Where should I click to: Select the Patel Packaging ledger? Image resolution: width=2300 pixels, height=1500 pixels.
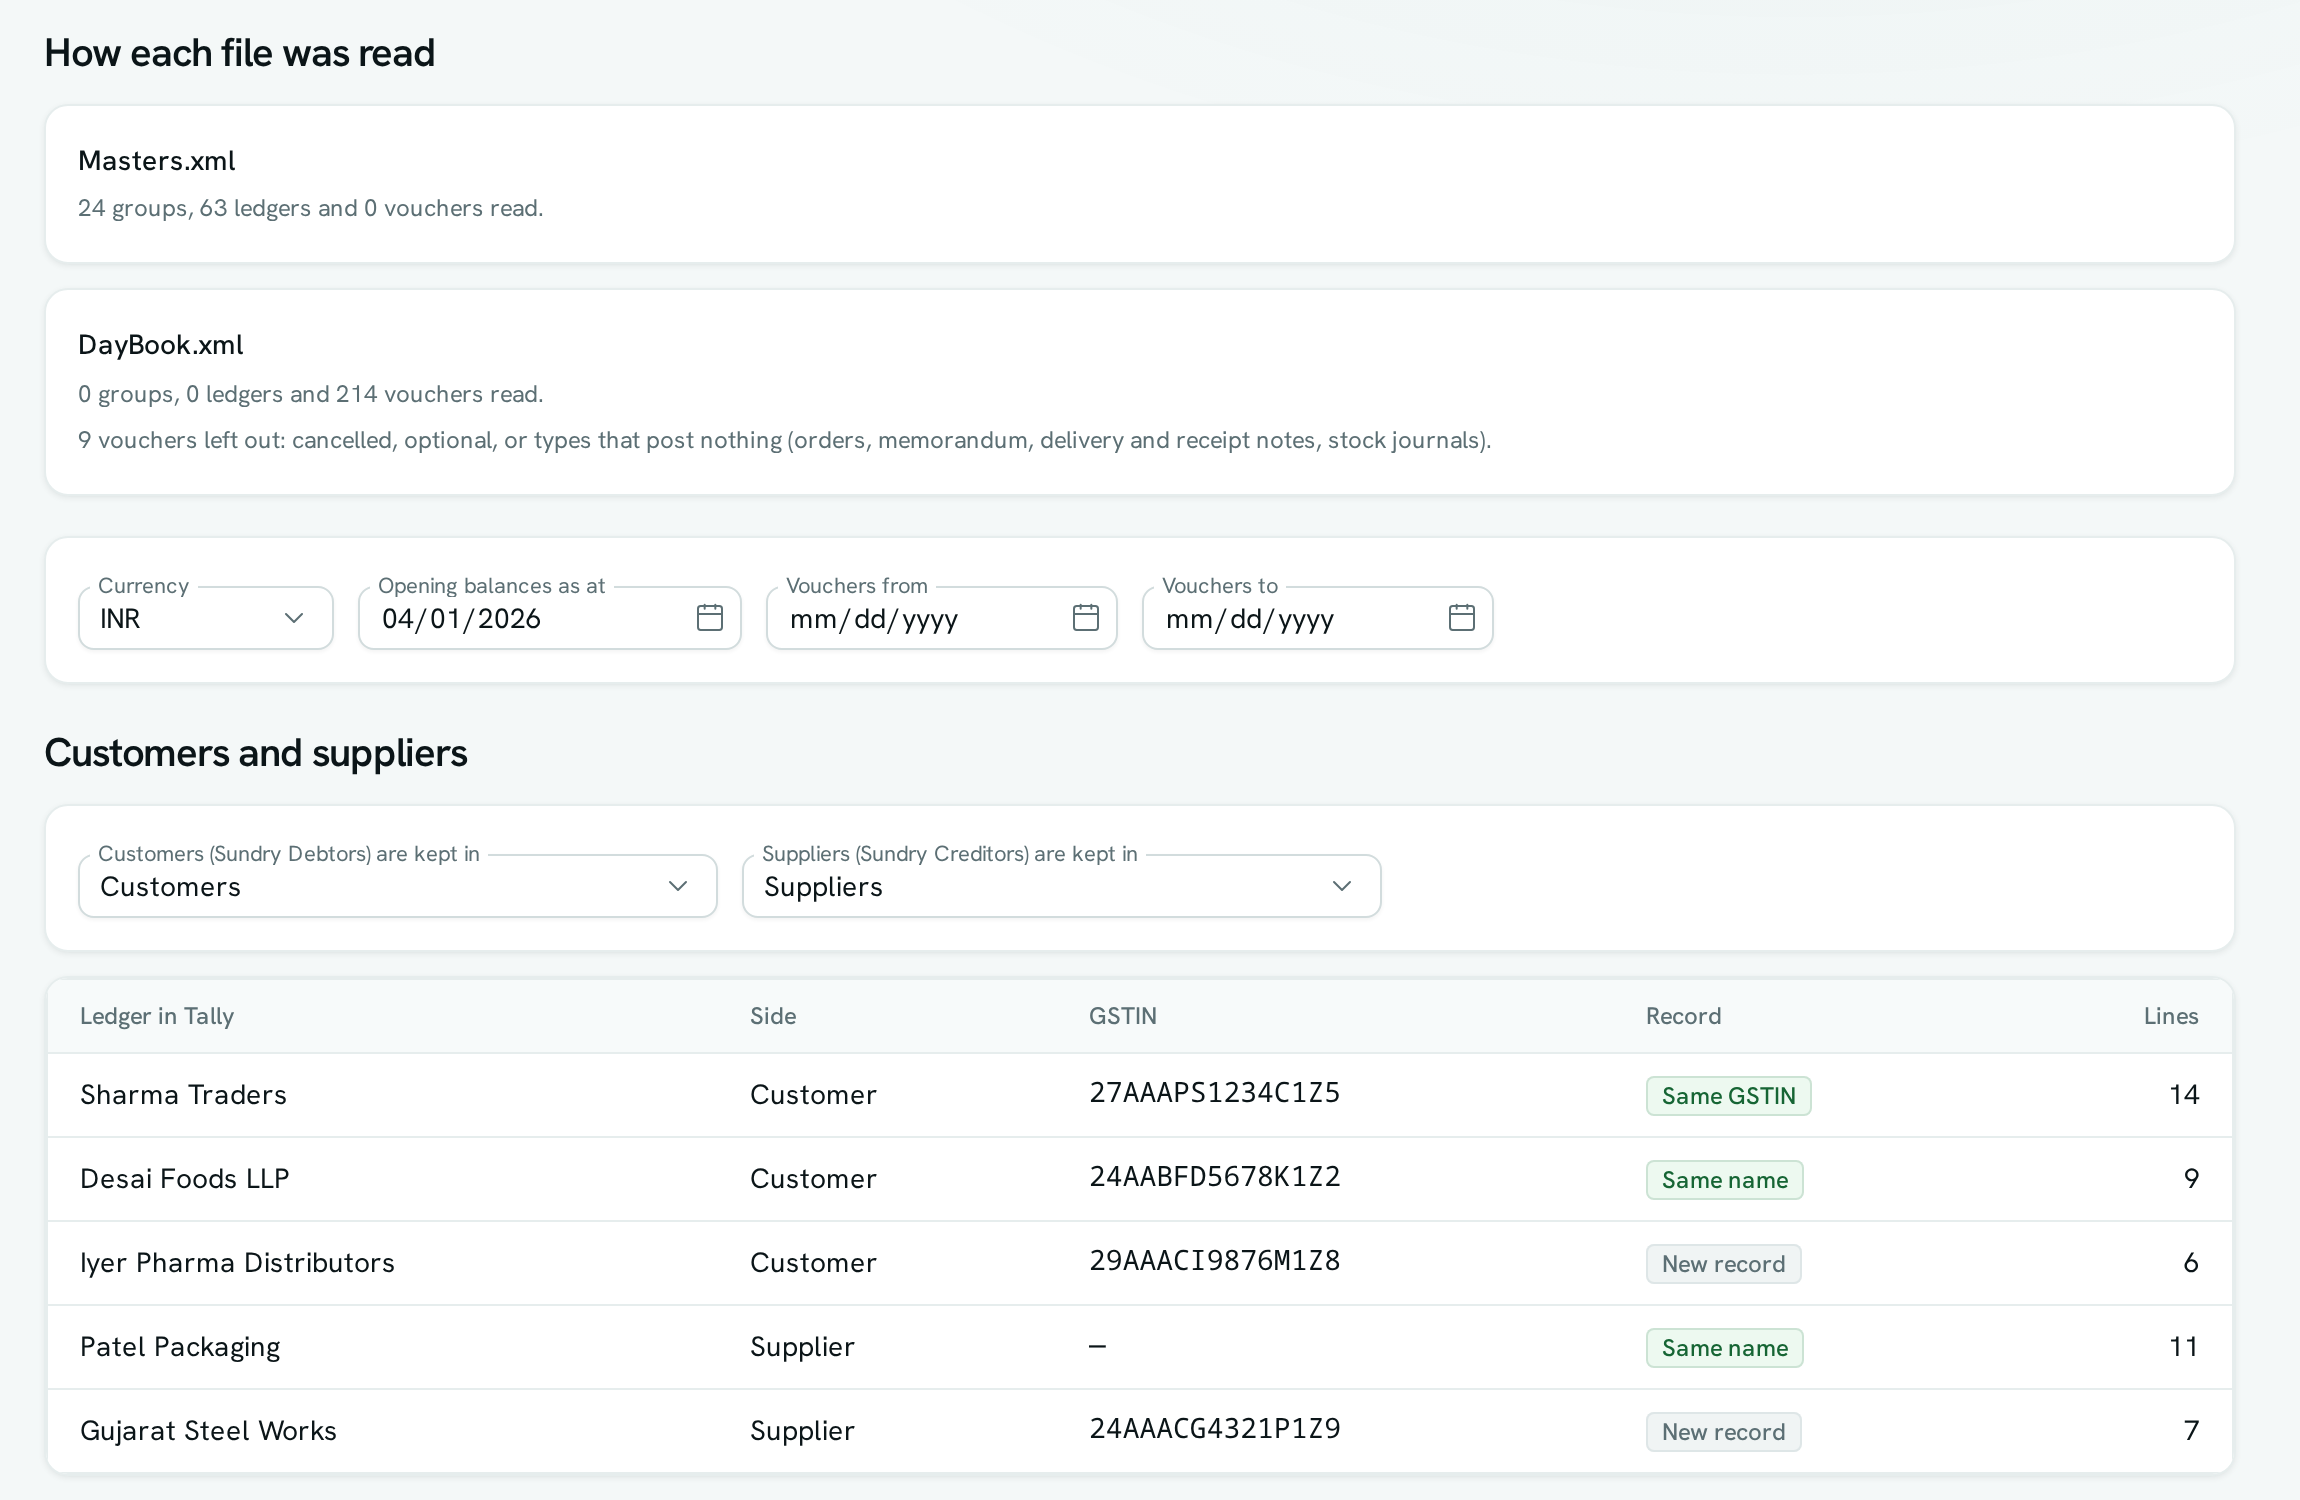coord(180,1347)
